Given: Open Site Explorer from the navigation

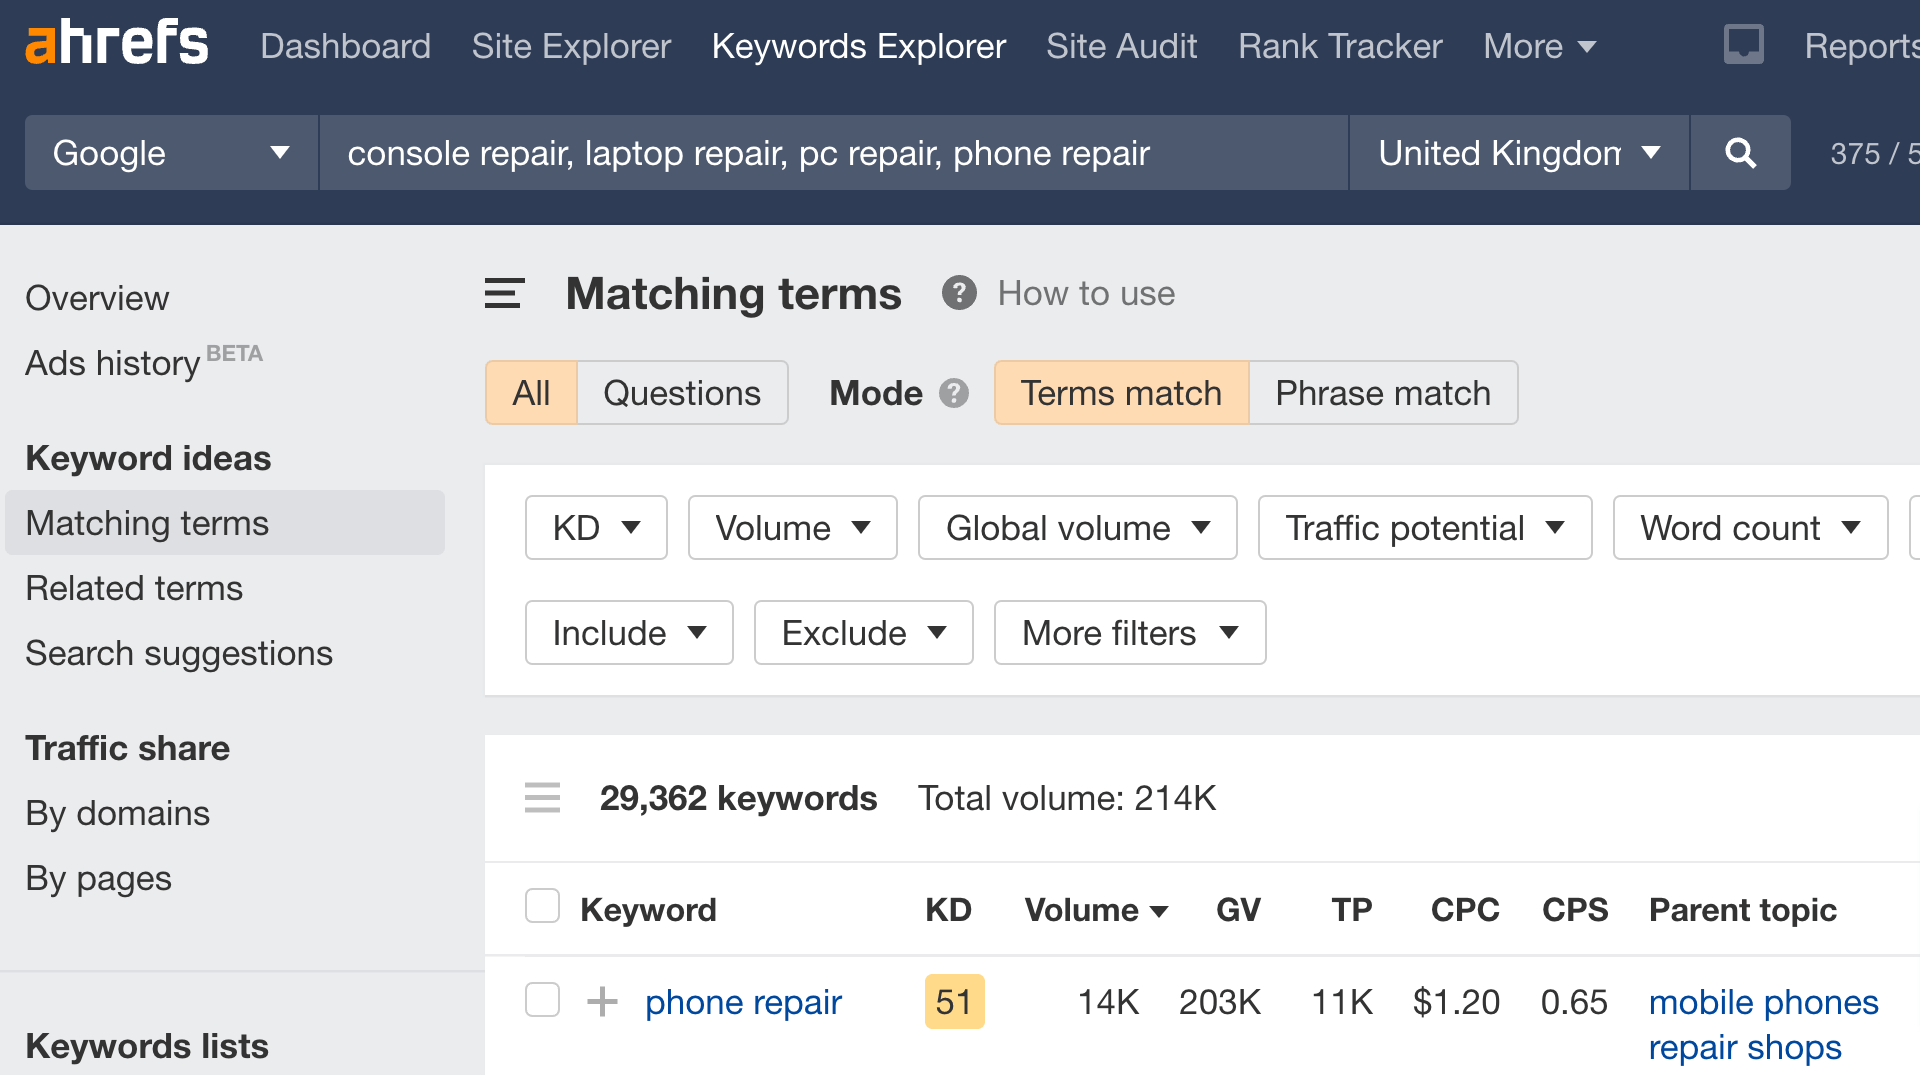Looking at the screenshot, I should tap(570, 46).
